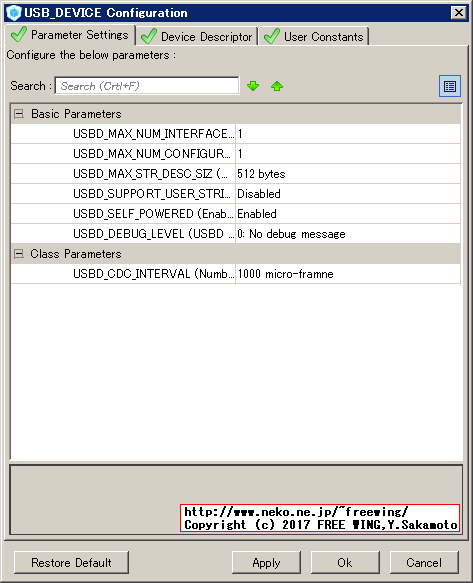473x583 pixels.
Task: Click the Apply button
Action: (266, 563)
